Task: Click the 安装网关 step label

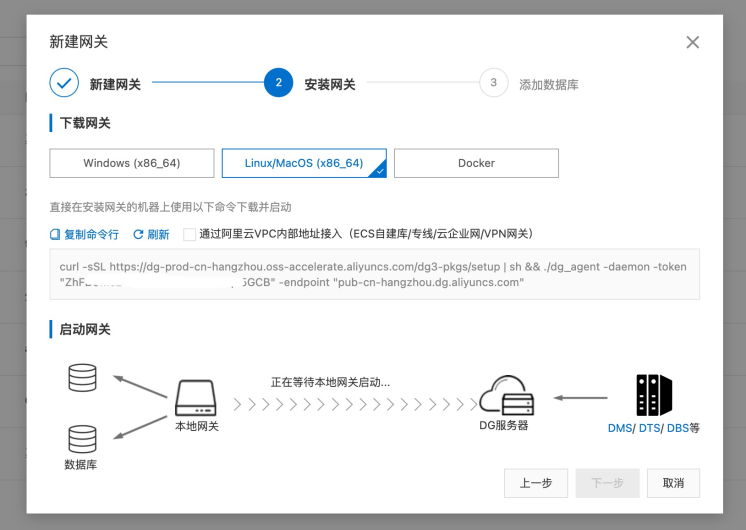Action: (330, 85)
